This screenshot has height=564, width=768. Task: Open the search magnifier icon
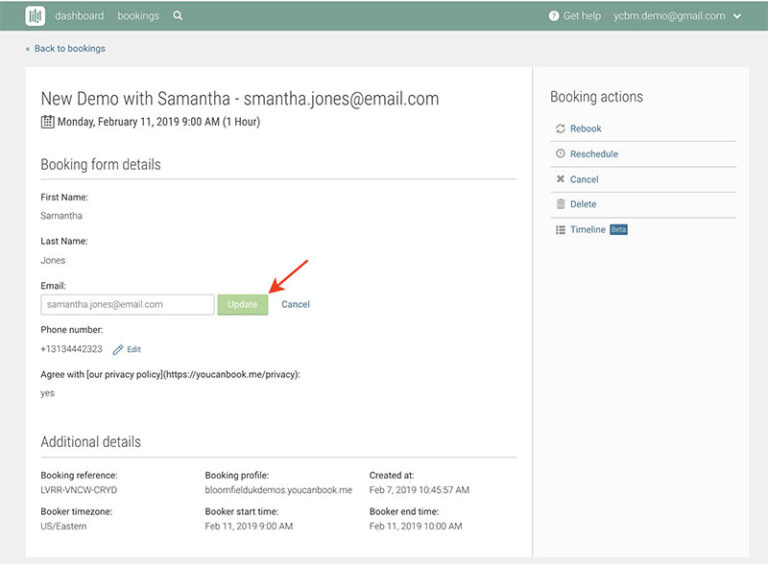pyautogui.click(x=178, y=16)
